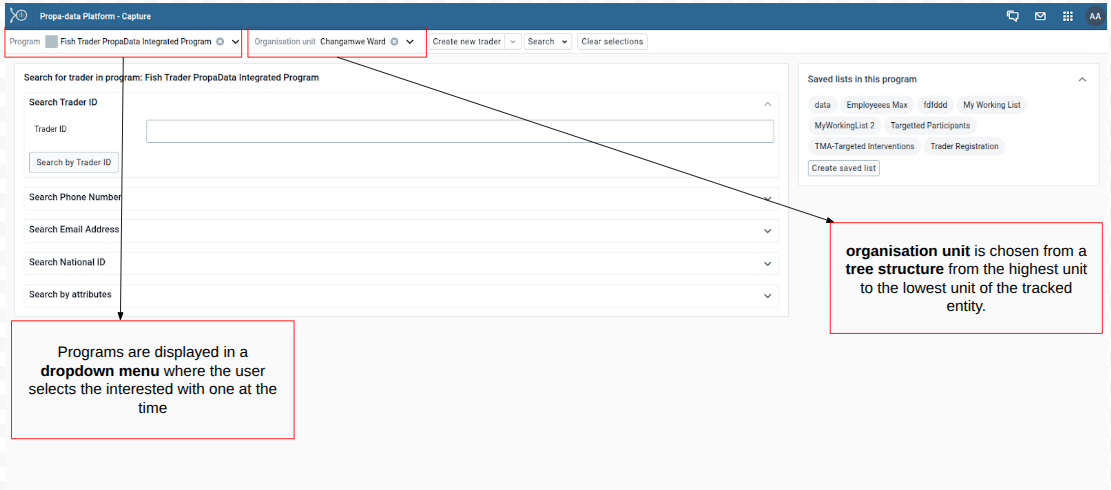Click the Create saved list button

(844, 168)
